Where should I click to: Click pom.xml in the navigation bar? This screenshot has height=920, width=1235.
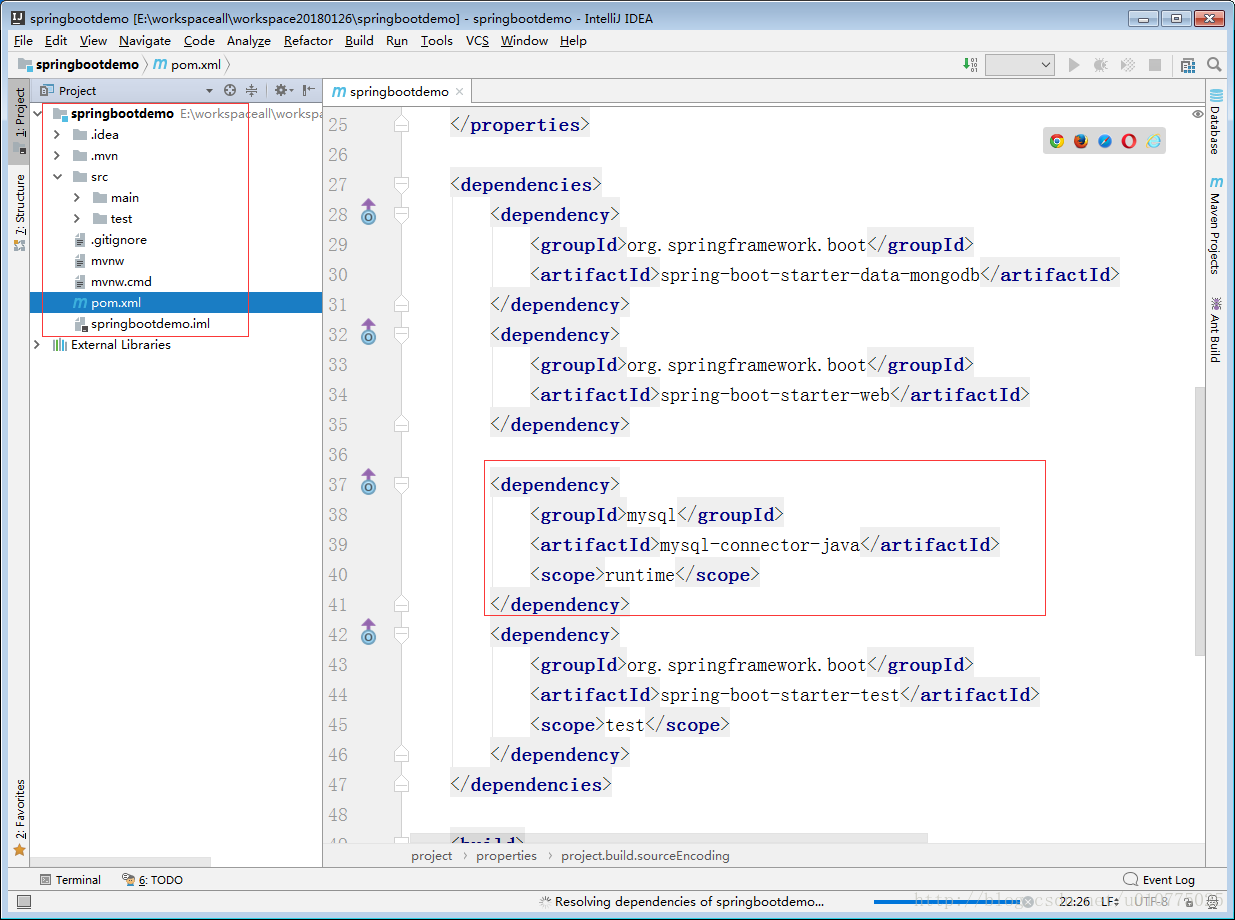click(x=187, y=64)
